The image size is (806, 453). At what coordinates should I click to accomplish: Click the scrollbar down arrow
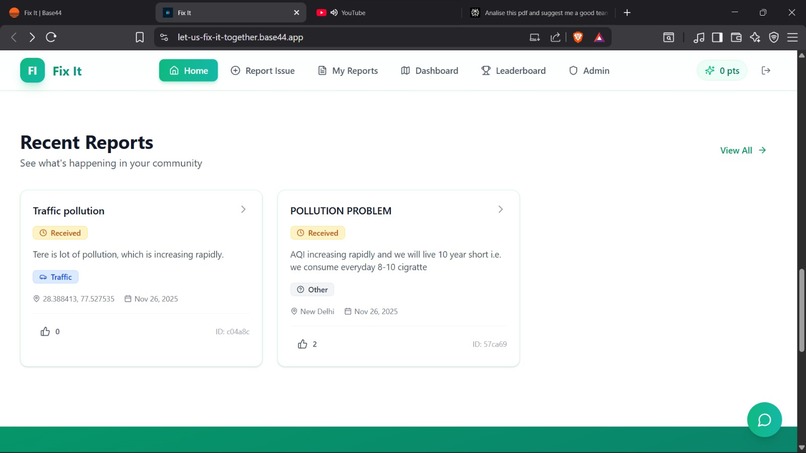click(801, 448)
